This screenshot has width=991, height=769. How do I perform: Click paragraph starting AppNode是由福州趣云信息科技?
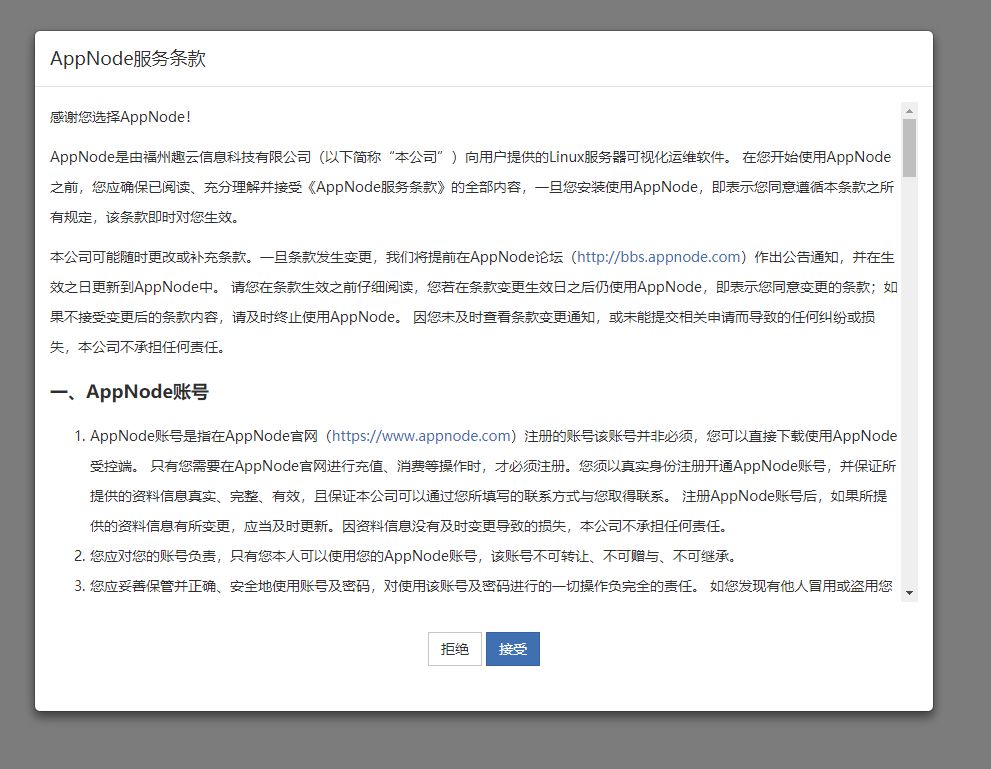(x=300, y=187)
